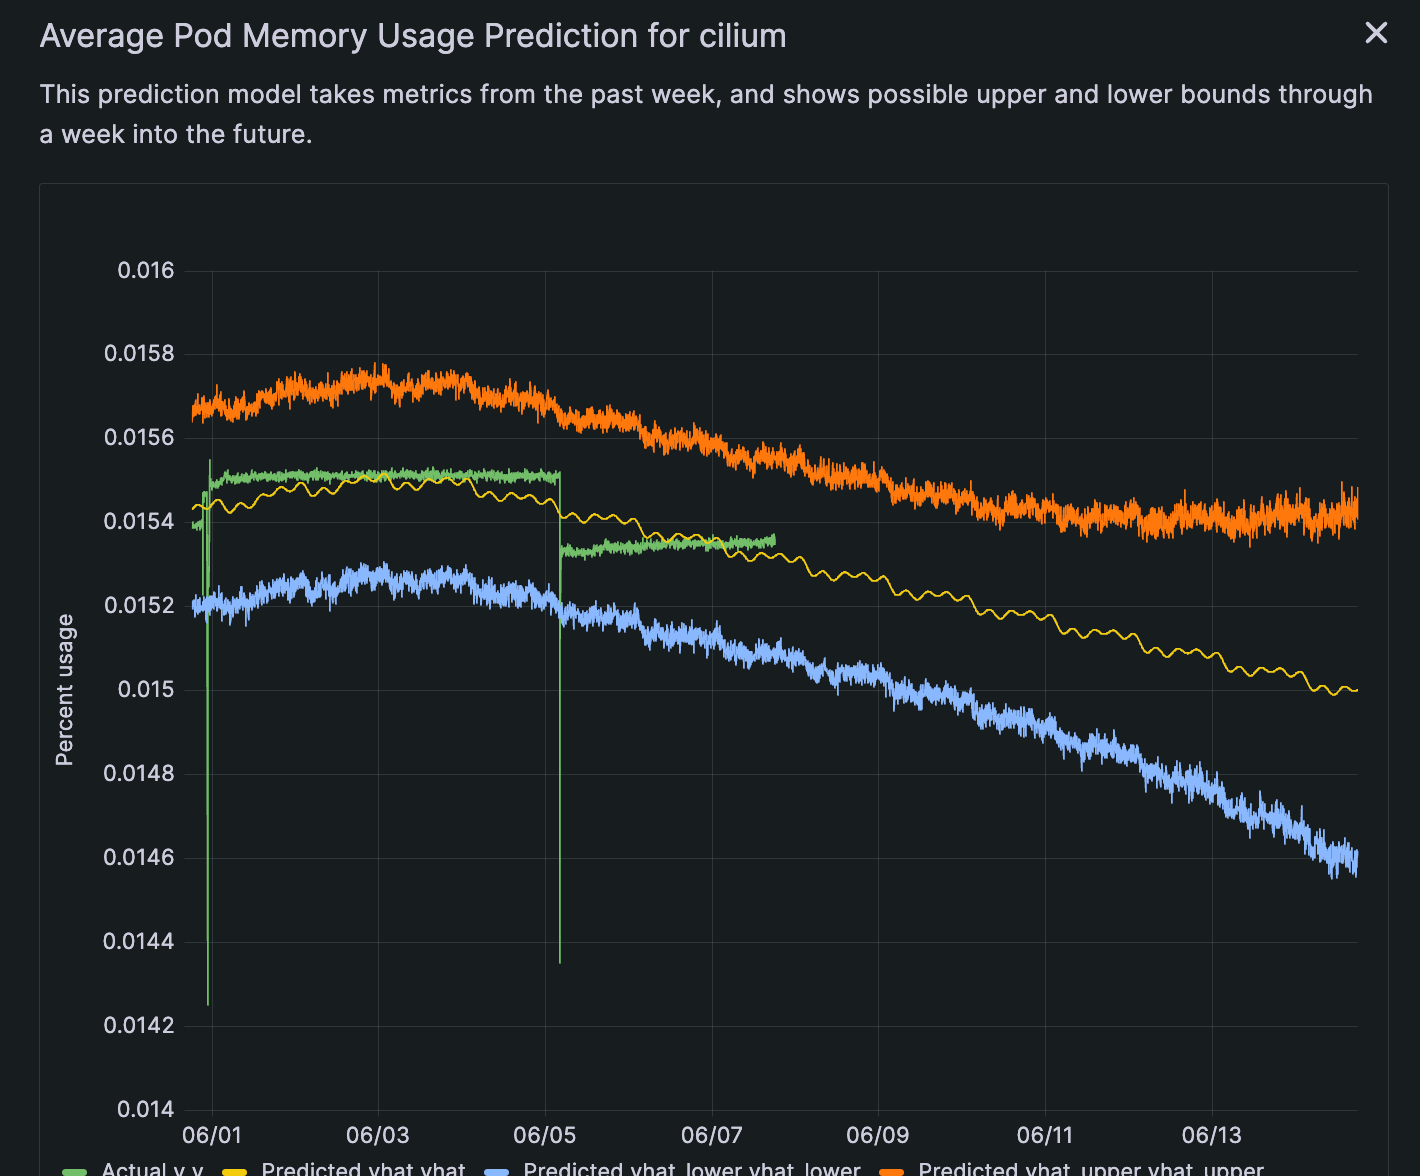
Task: Click the 06/07 x-axis date label
Action: [712, 1135]
